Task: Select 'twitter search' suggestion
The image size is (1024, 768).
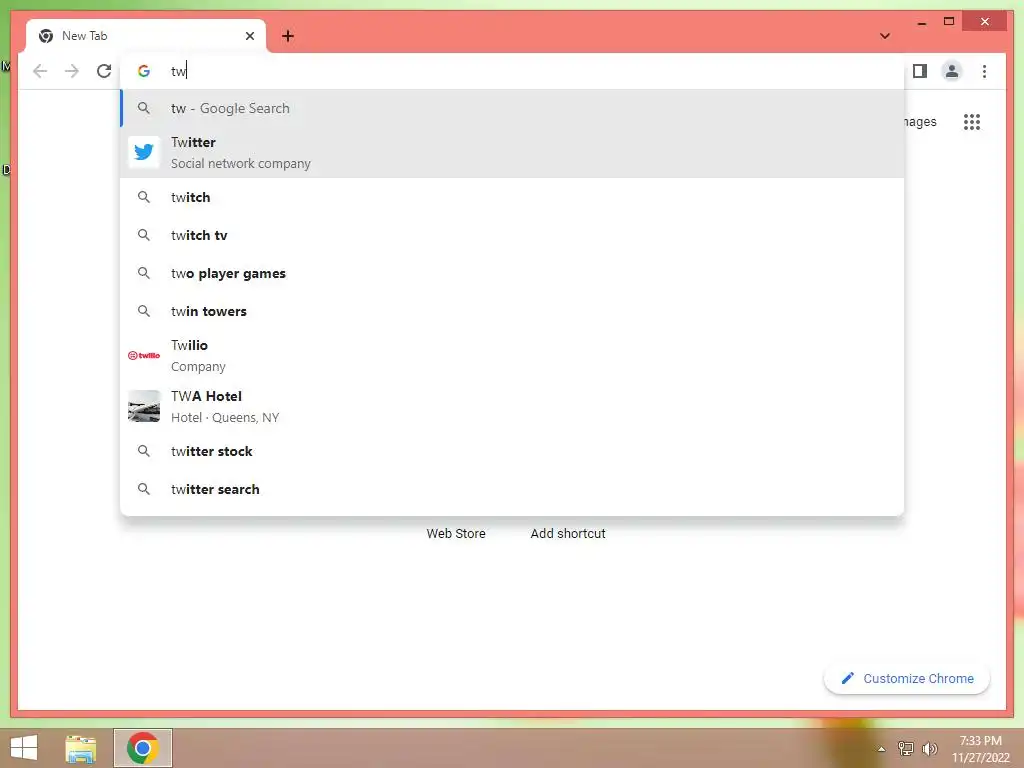Action: tap(512, 489)
